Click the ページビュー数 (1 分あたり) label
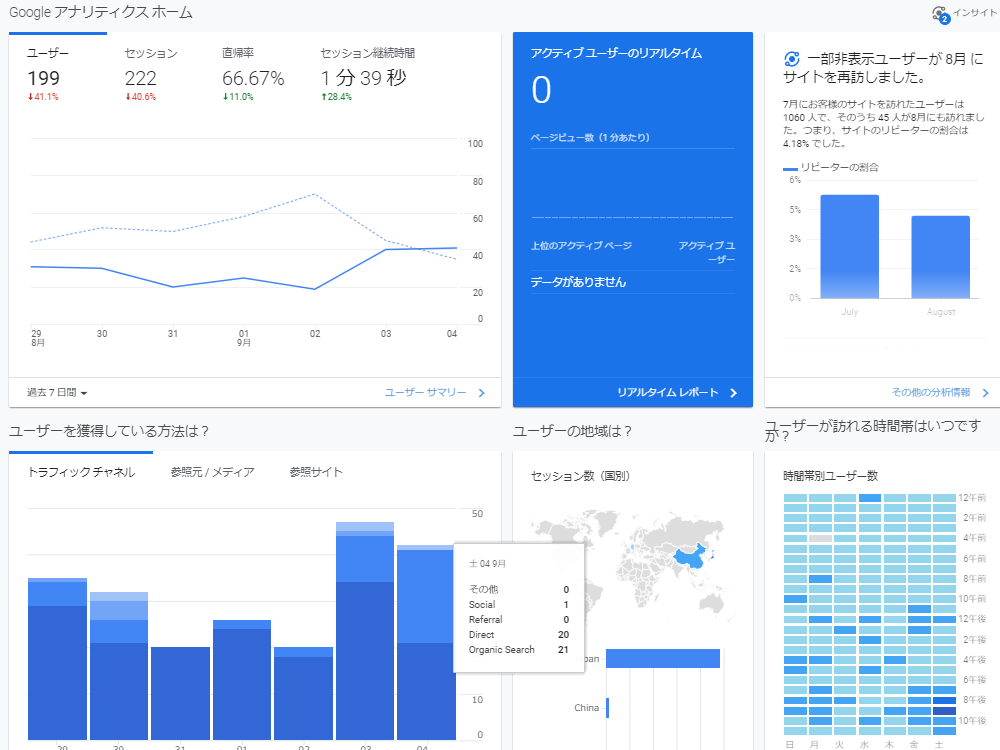The width and height of the screenshot is (1000, 750). [x=590, y=138]
